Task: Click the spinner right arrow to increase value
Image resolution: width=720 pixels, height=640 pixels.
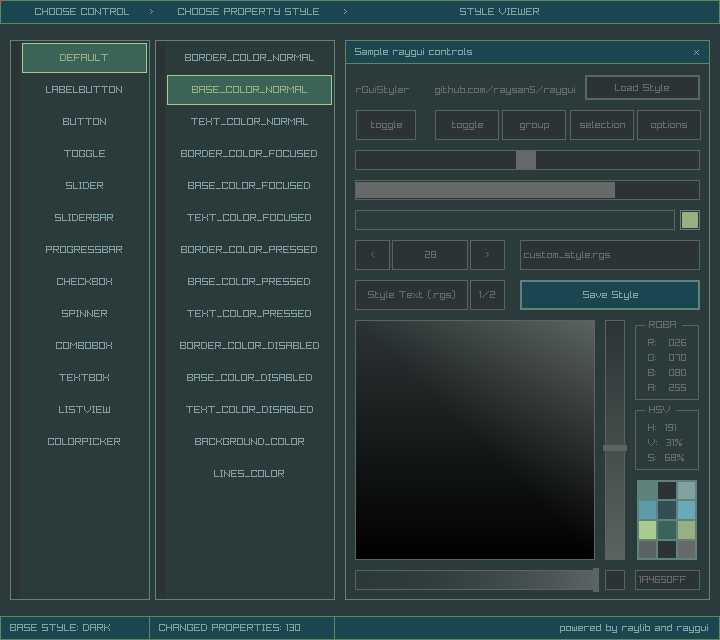Action: tap(487, 255)
